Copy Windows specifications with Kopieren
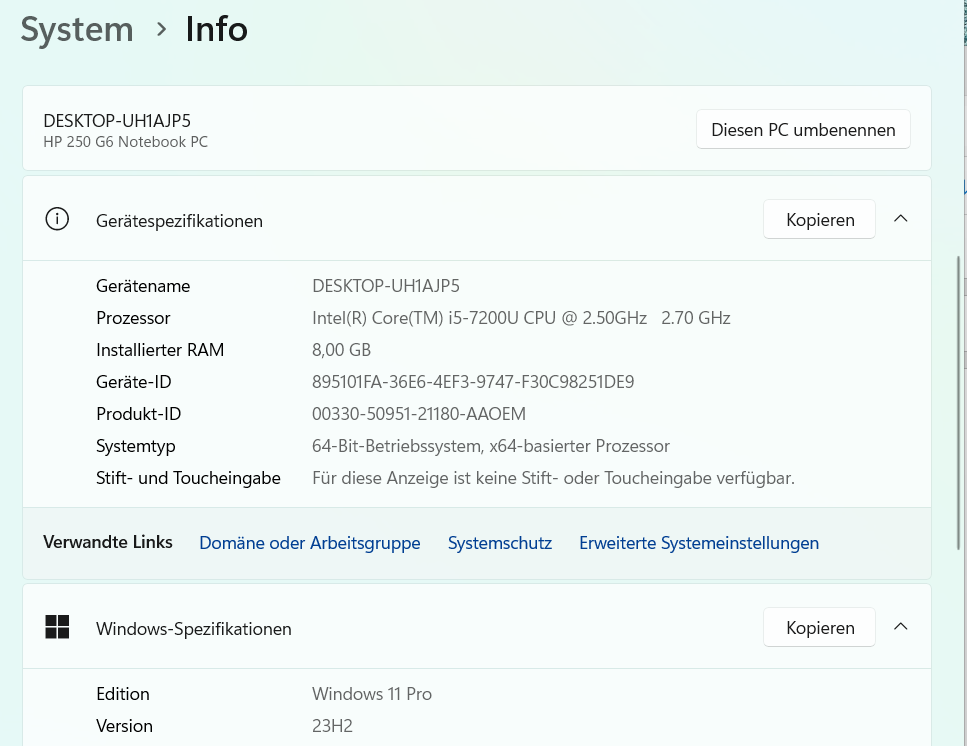The image size is (967, 746). [820, 627]
